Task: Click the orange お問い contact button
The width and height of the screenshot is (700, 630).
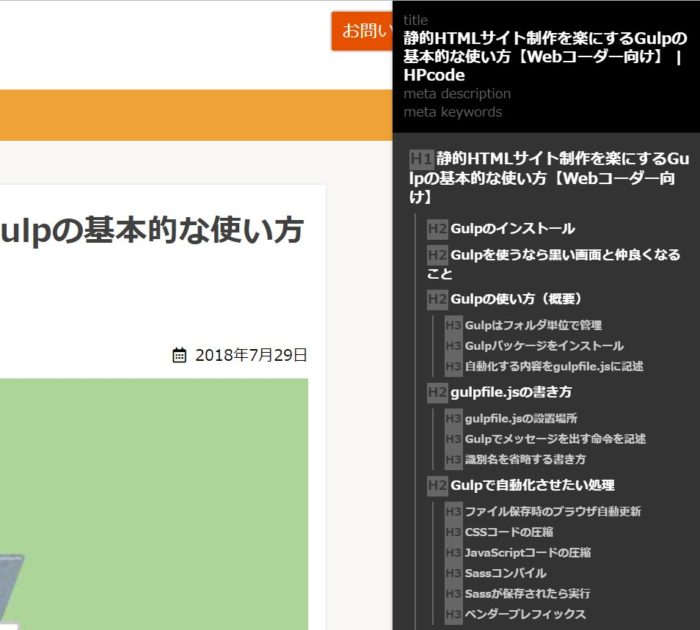Action: pyautogui.click(x=362, y=31)
